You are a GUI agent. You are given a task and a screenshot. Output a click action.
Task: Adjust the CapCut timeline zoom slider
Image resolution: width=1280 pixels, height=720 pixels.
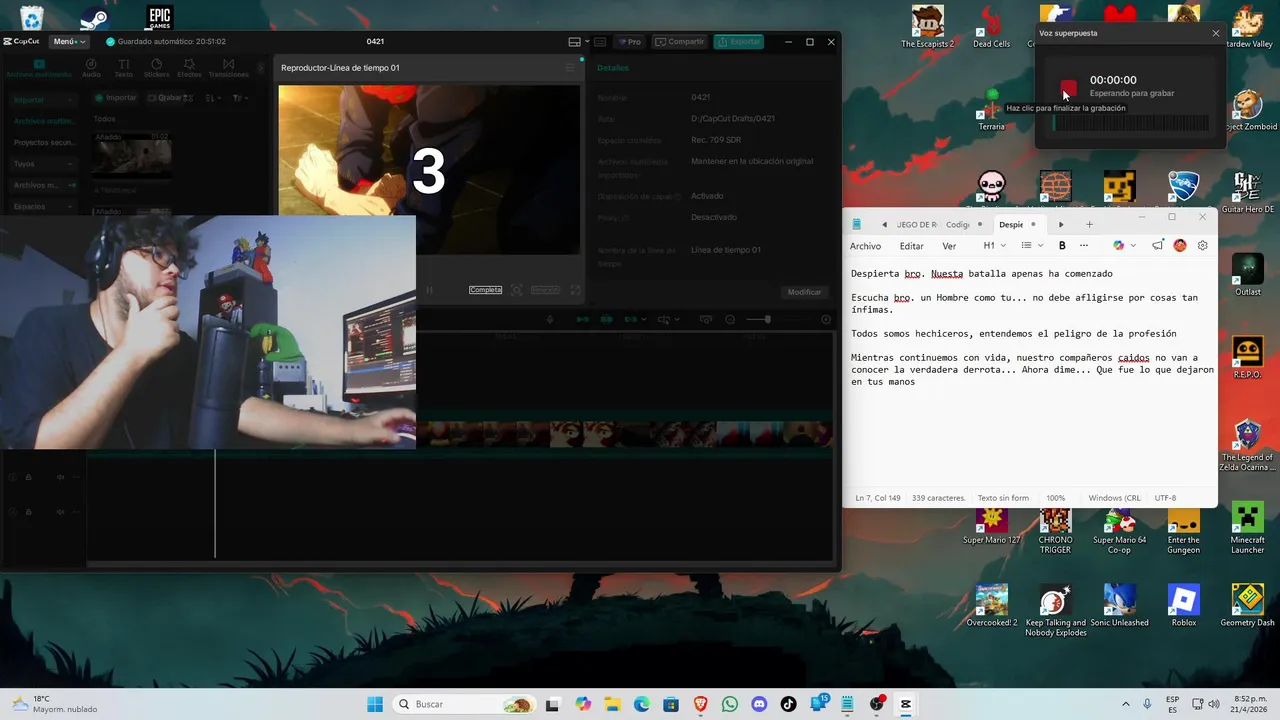[766, 319]
